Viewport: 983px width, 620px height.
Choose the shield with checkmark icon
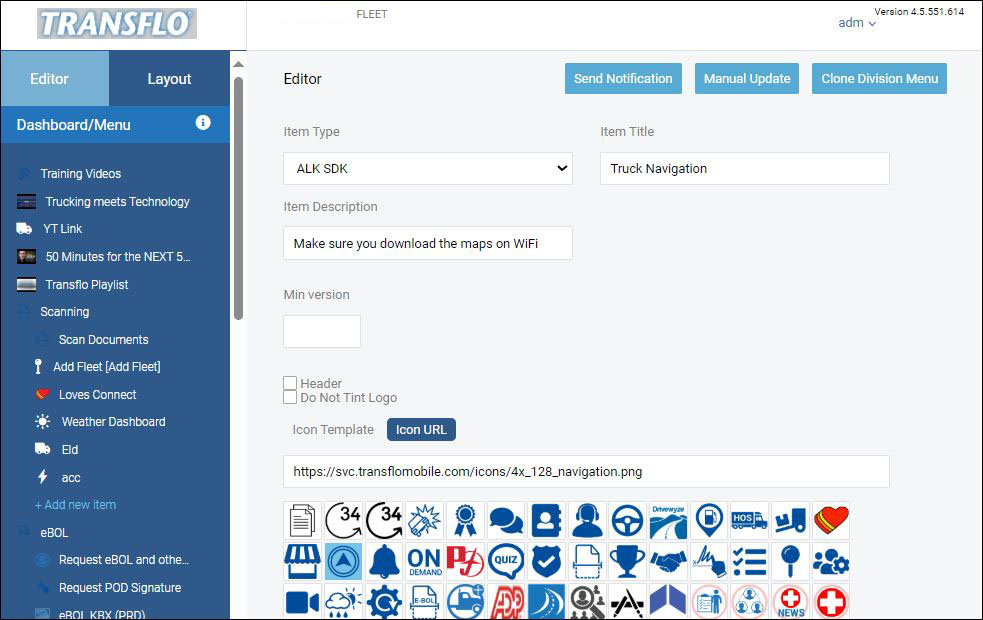click(x=546, y=561)
